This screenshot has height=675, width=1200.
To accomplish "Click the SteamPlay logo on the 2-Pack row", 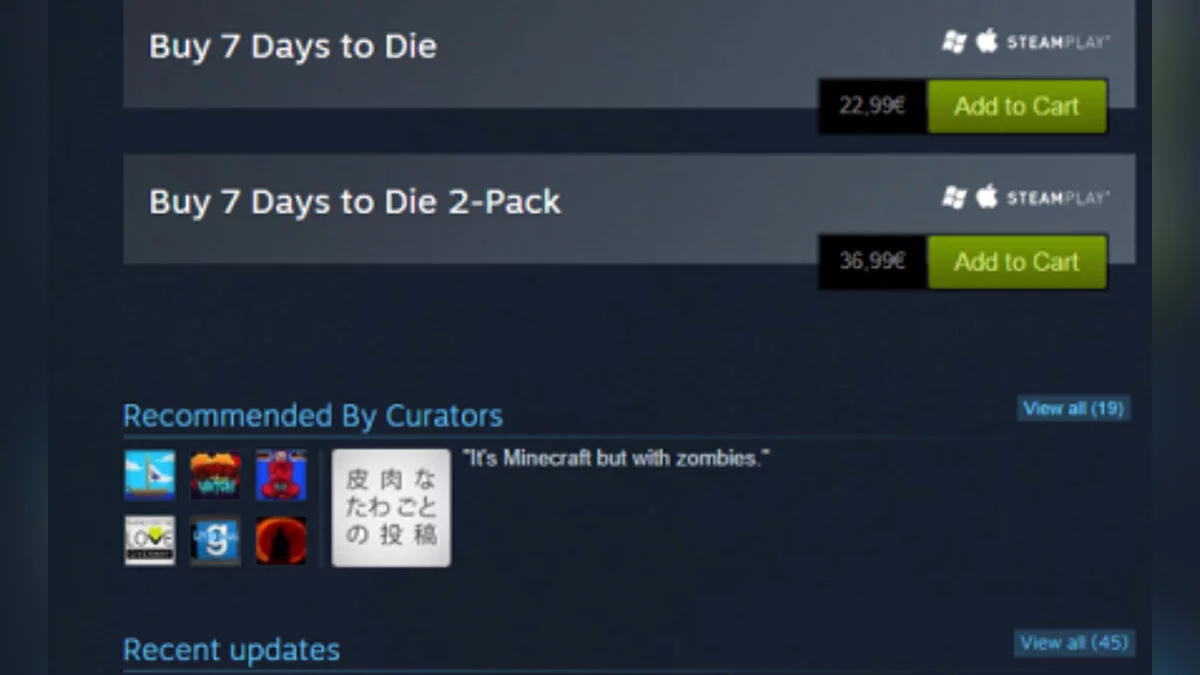I will tap(1058, 198).
